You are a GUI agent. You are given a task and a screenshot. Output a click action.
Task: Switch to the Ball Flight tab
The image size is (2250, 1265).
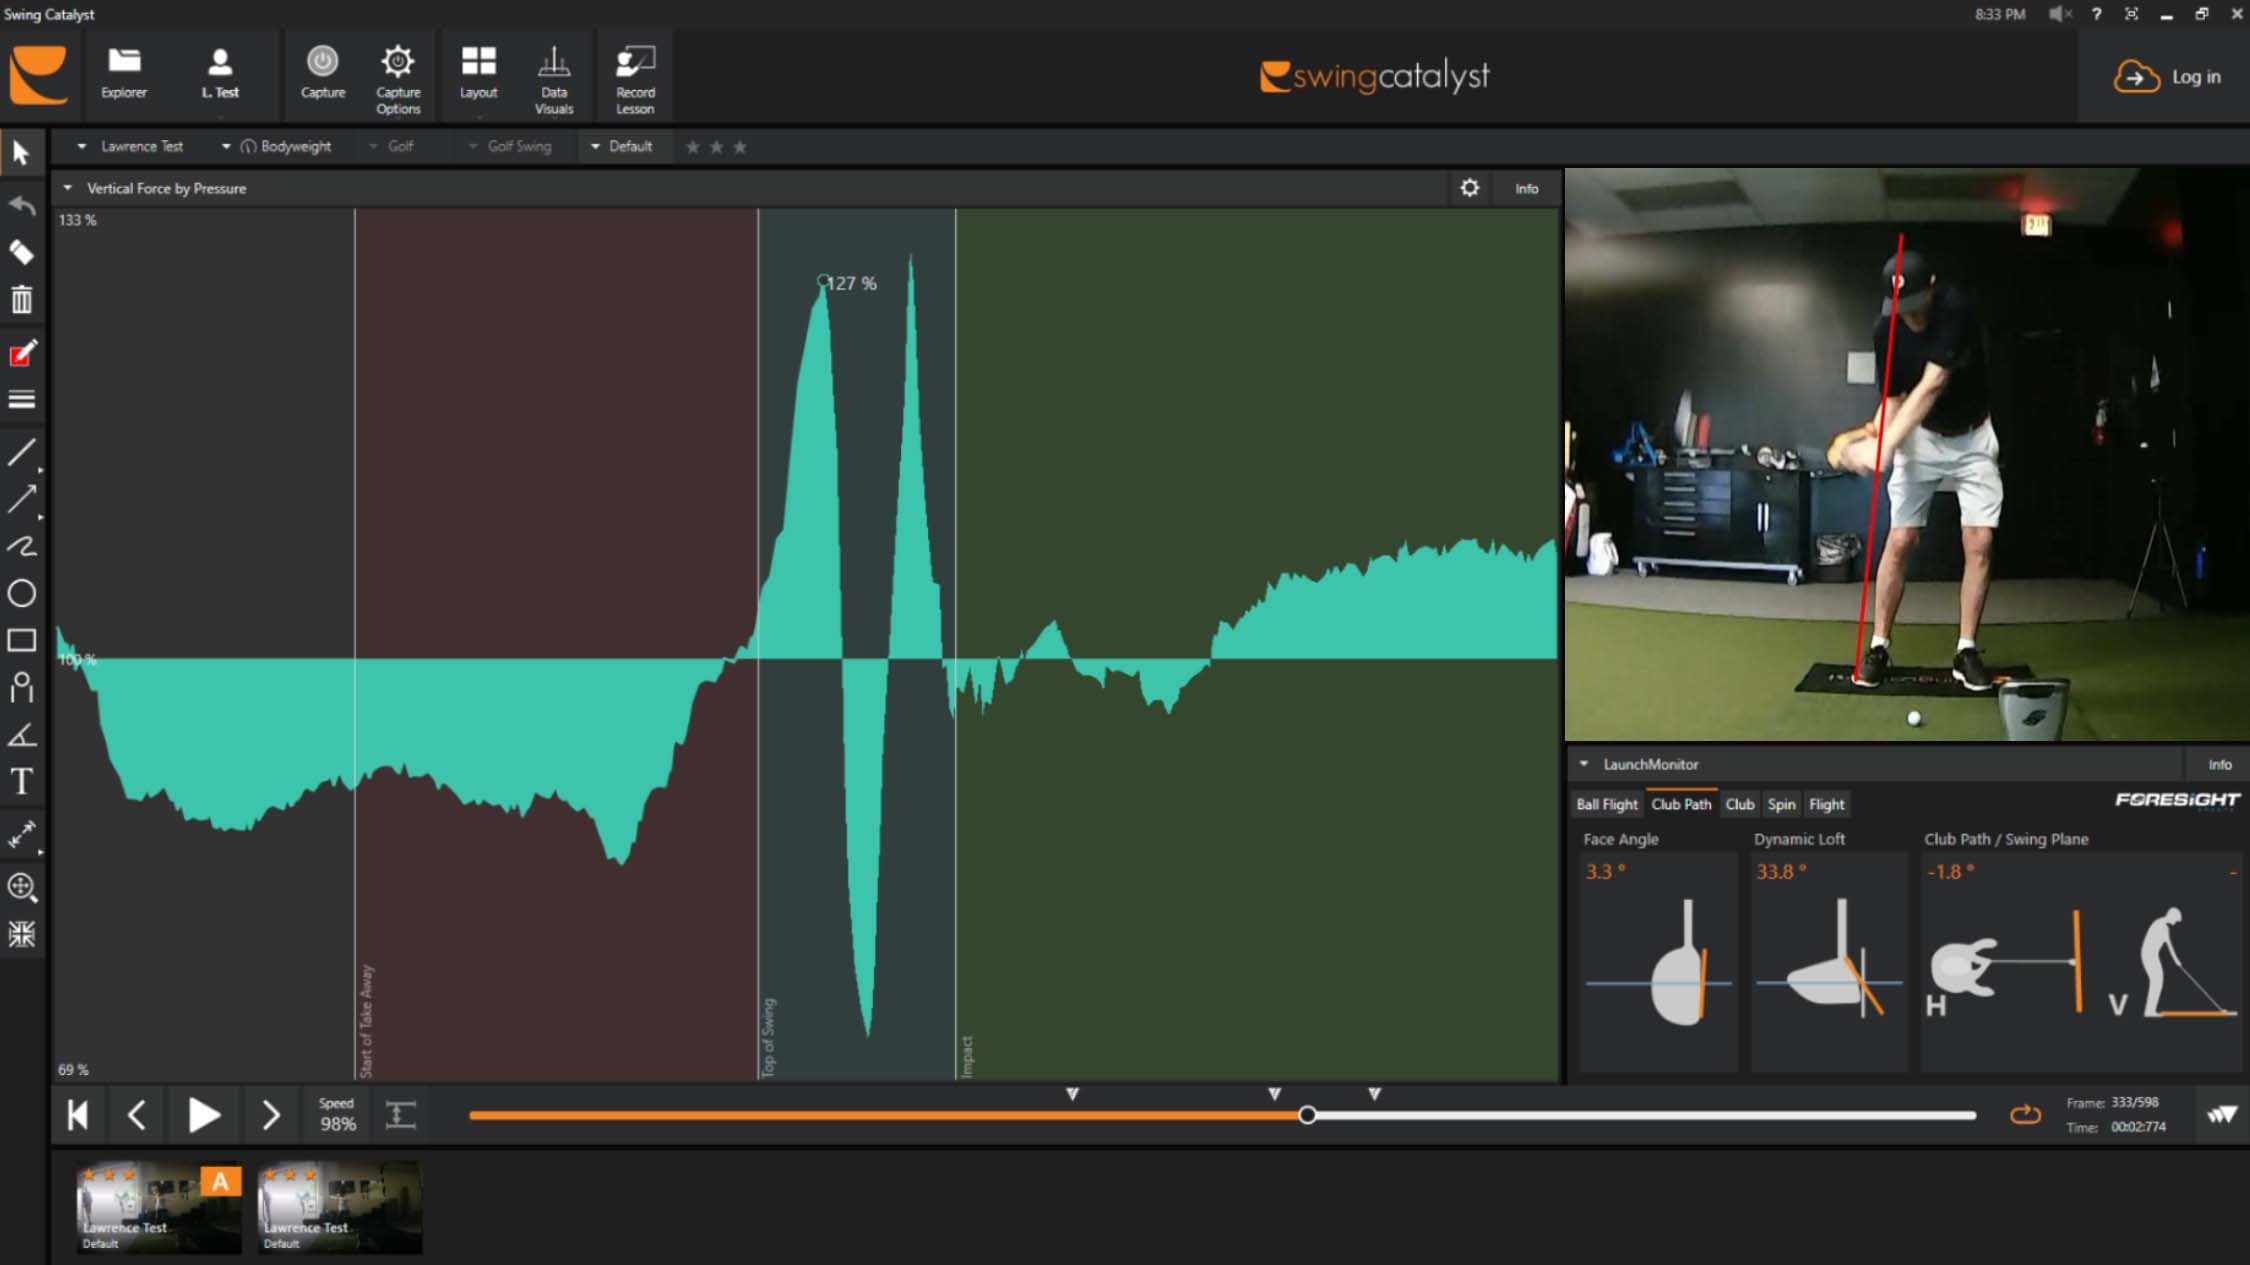click(x=1606, y=804)
